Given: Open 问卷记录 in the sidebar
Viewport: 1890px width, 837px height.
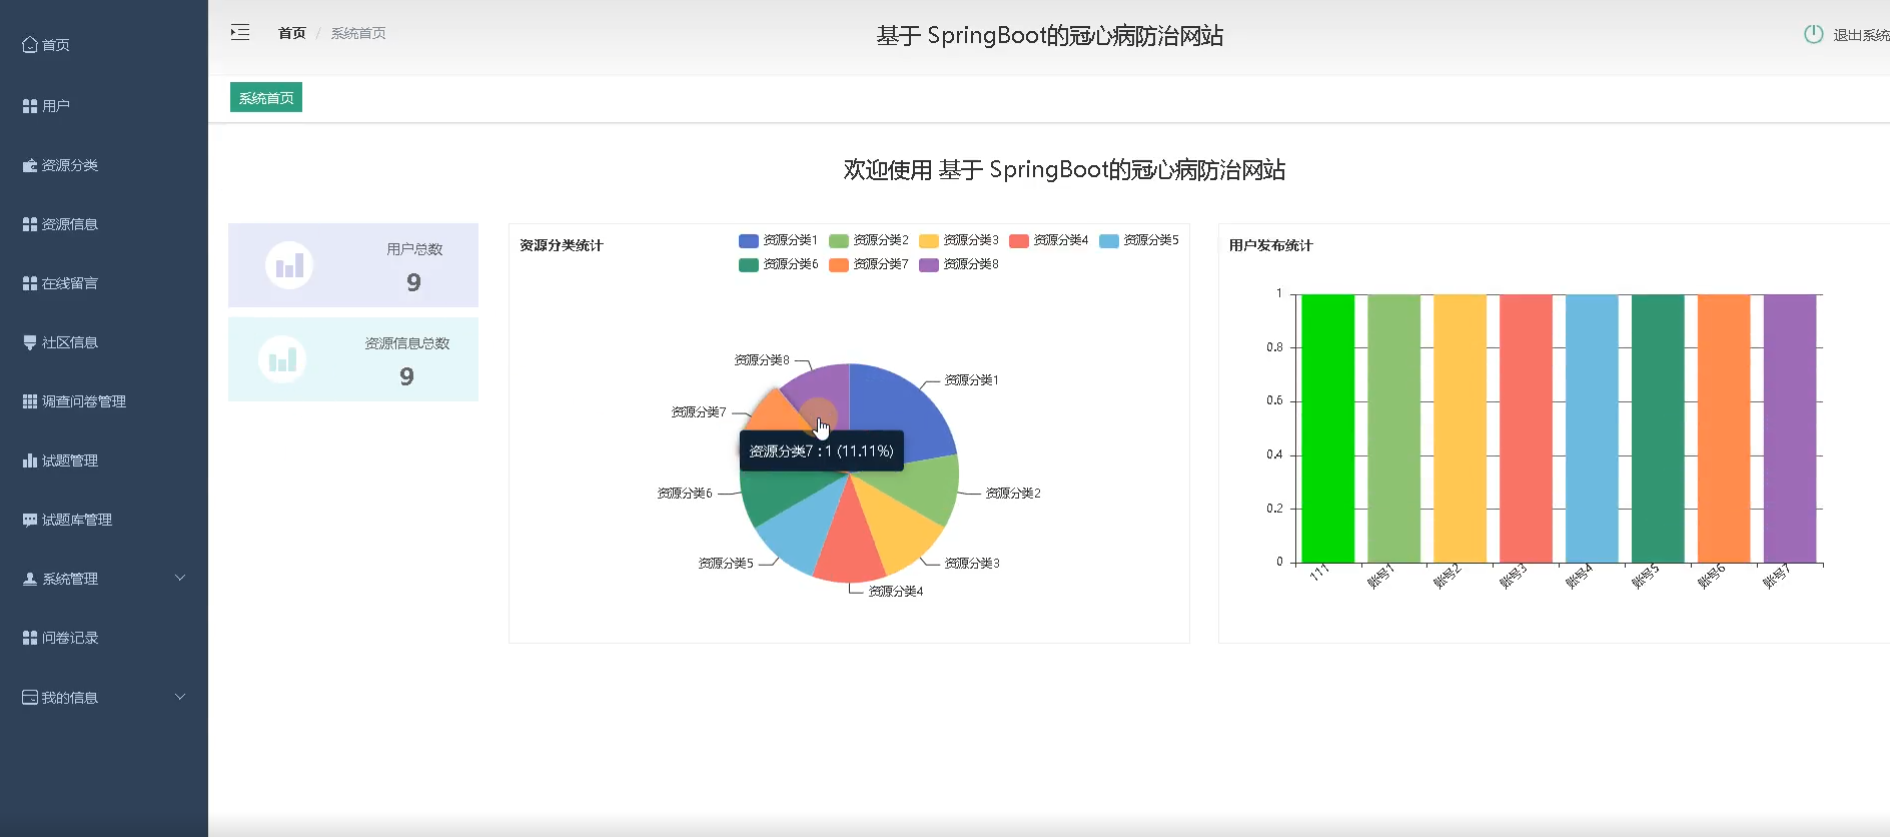Looking at the screenshot, I should (x=104, y=637).
